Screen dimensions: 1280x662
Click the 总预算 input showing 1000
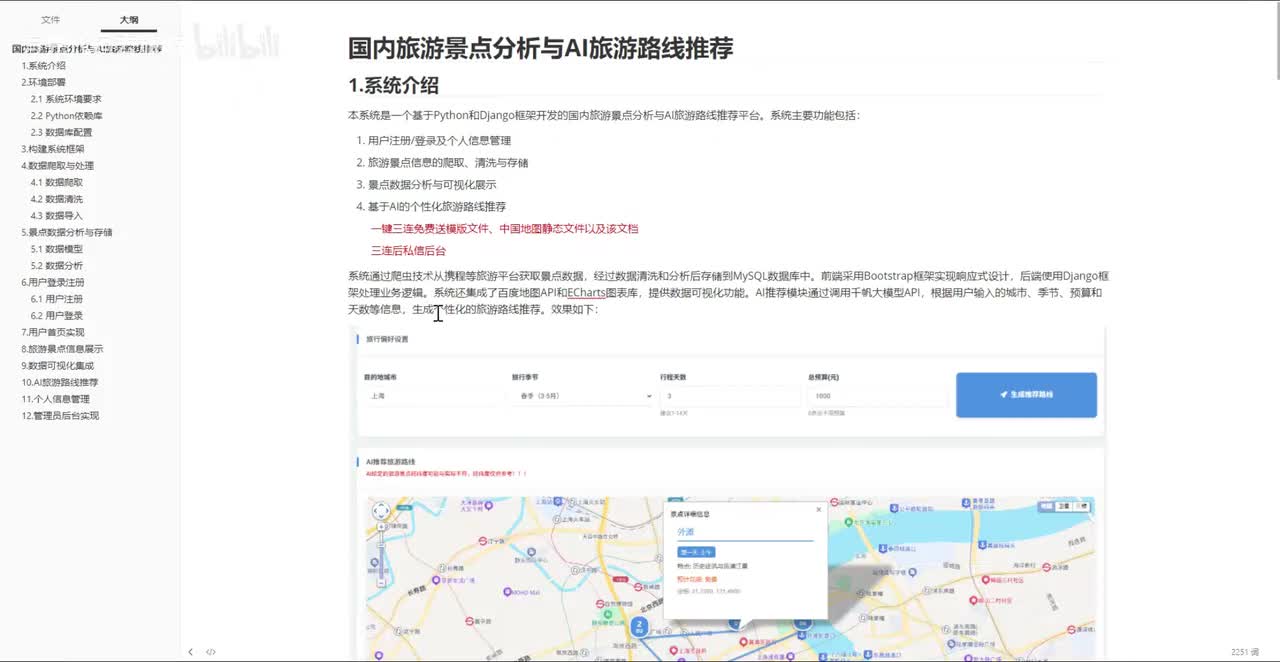point(877,396)
